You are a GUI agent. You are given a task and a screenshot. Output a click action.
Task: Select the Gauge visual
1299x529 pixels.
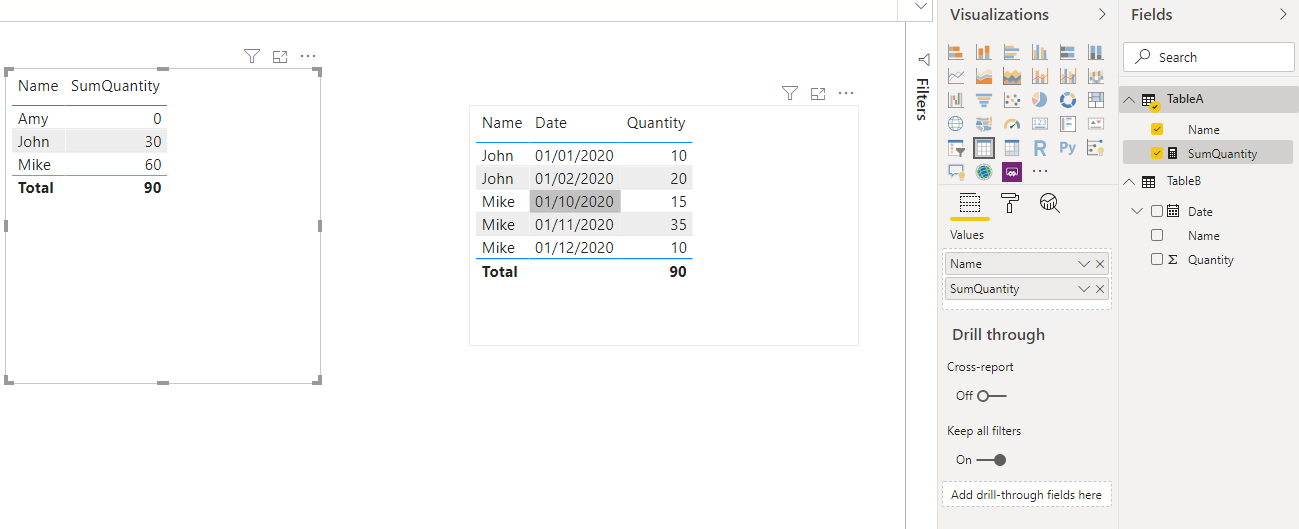click(1011, 124)
